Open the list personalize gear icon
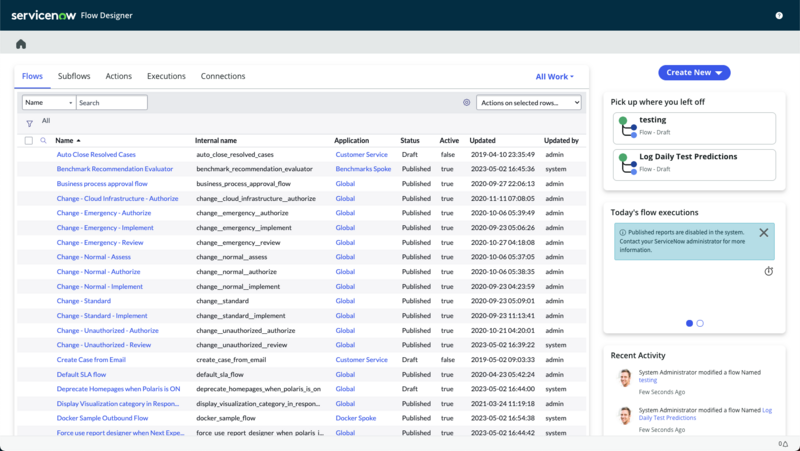Viewport: 800px width, 451px height. 466,103
